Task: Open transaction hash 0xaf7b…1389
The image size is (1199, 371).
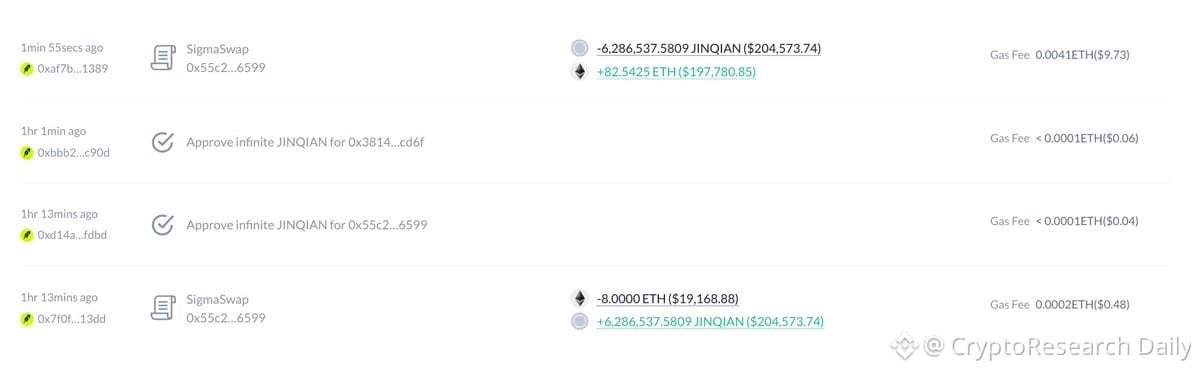Action: pyautogui.click(x=73, y=69)
